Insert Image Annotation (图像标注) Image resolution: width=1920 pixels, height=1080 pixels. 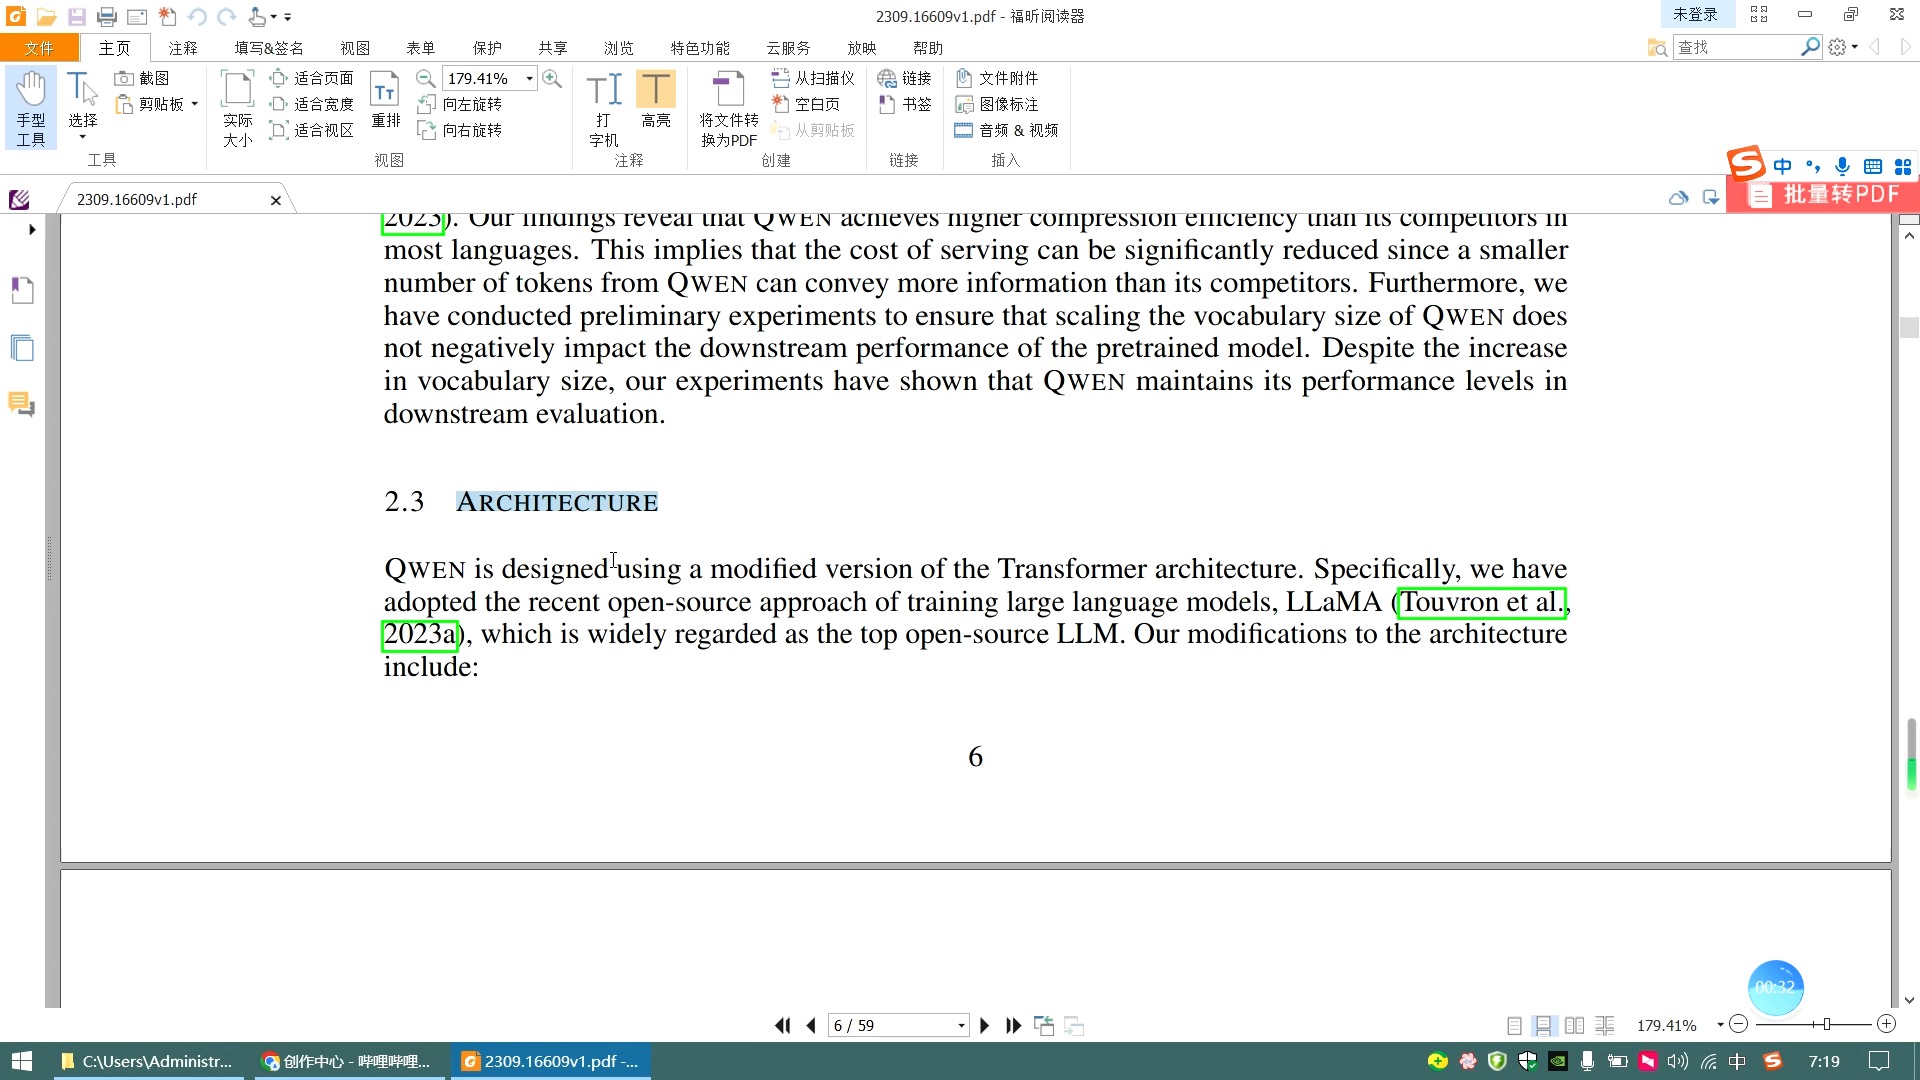click(x=997, y=104)
